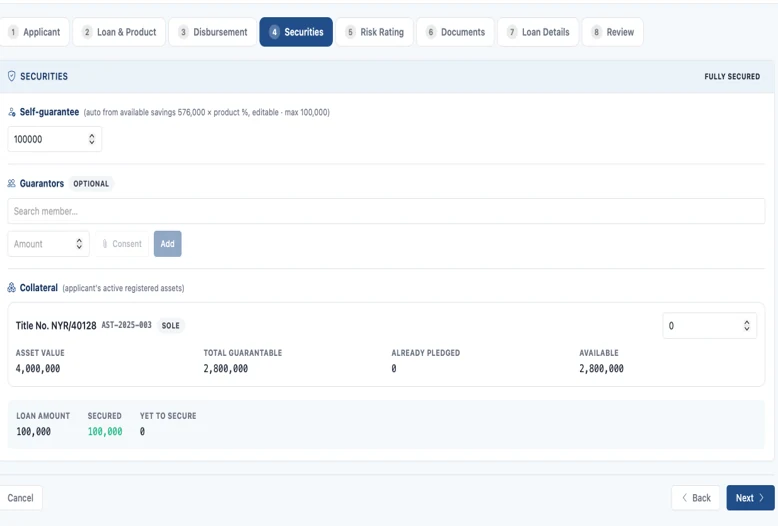This screenshot has height=526, width=778.
Task: Select the Securities step tab
Action: (x=296, y=32)
